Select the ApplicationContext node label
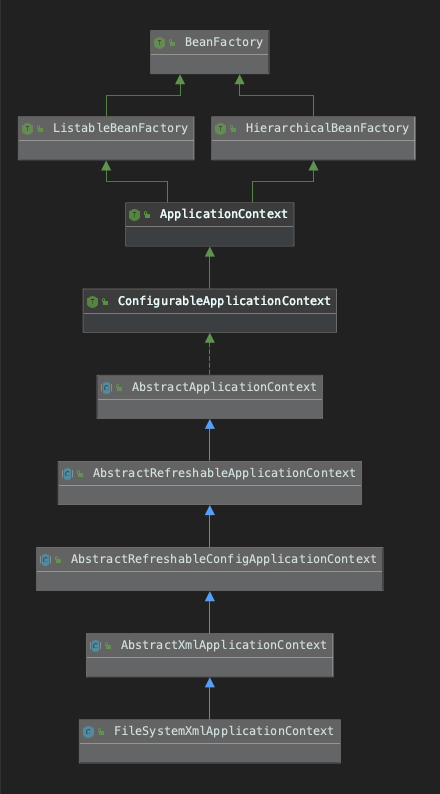 (x=224, y=214)
